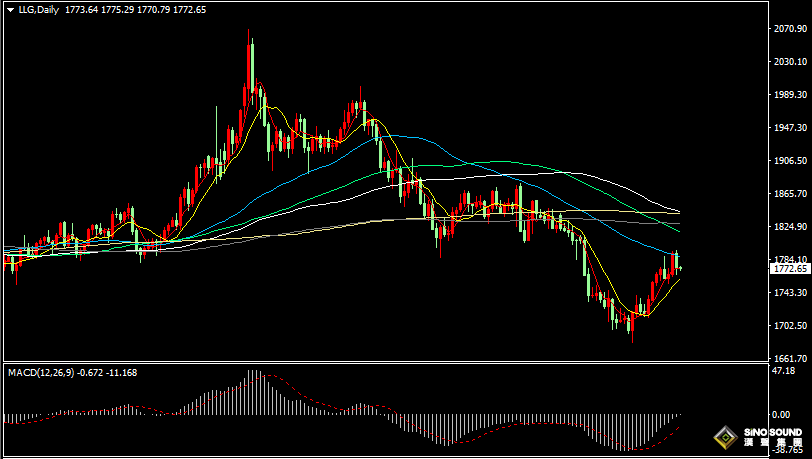
Task: Click the 0.00 MACD zero level label
Action: click(x=781, y=414)
